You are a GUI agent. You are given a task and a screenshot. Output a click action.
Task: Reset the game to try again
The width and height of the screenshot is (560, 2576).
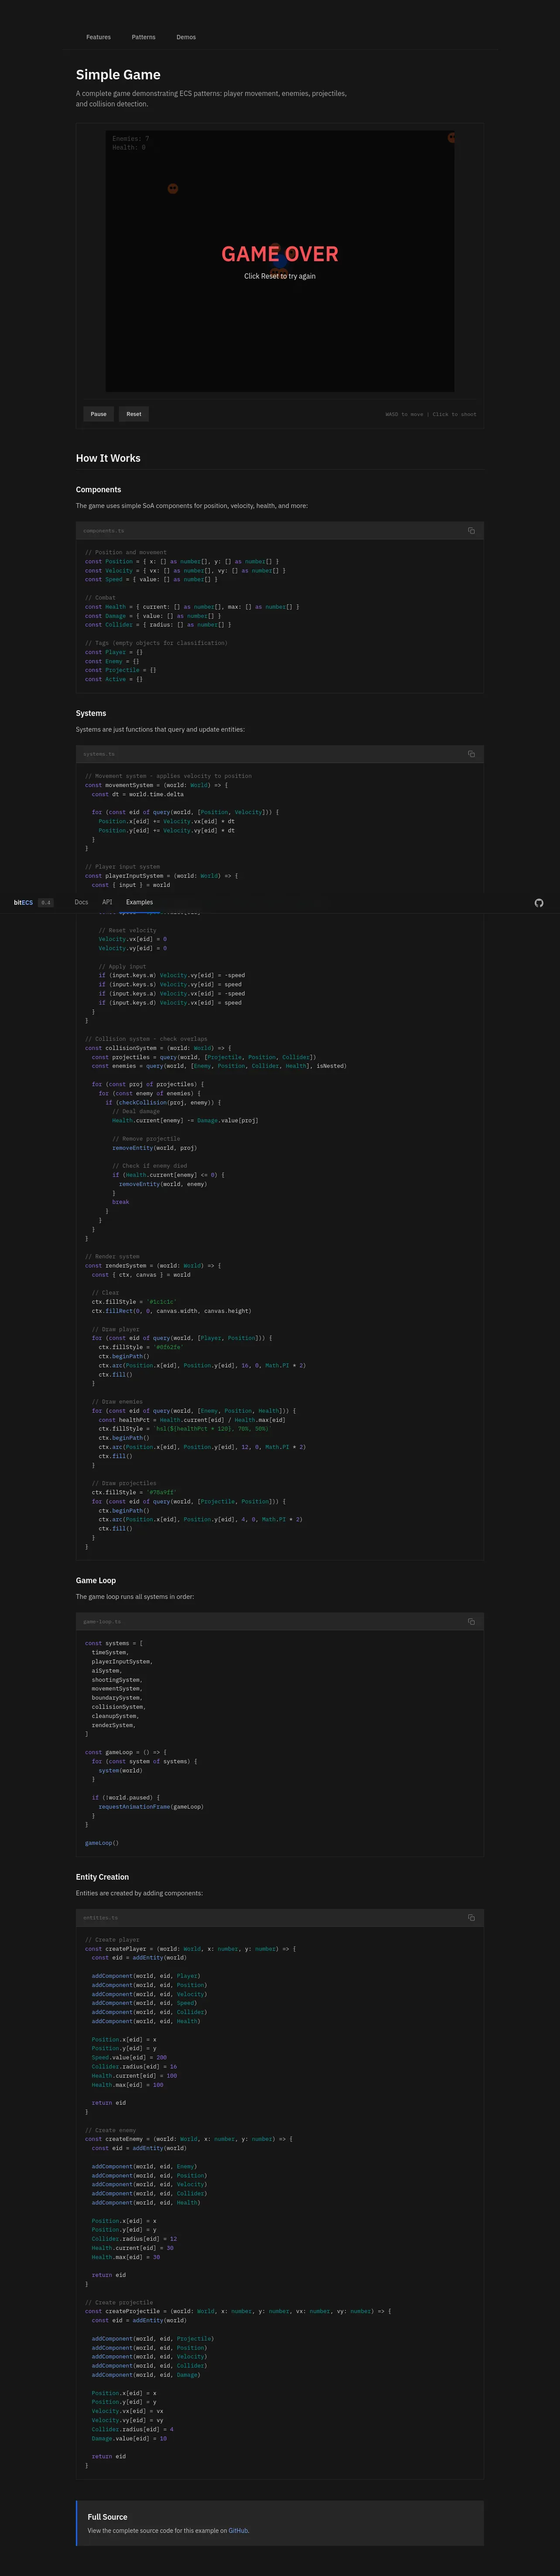tap(134, 414)
